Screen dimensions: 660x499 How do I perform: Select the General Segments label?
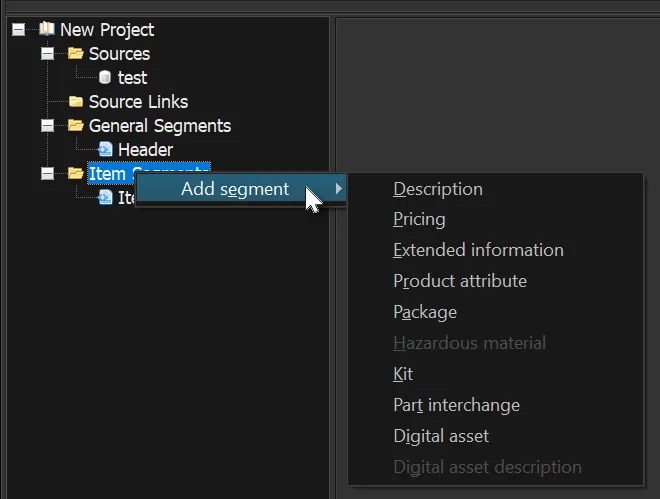pos(160,126)
